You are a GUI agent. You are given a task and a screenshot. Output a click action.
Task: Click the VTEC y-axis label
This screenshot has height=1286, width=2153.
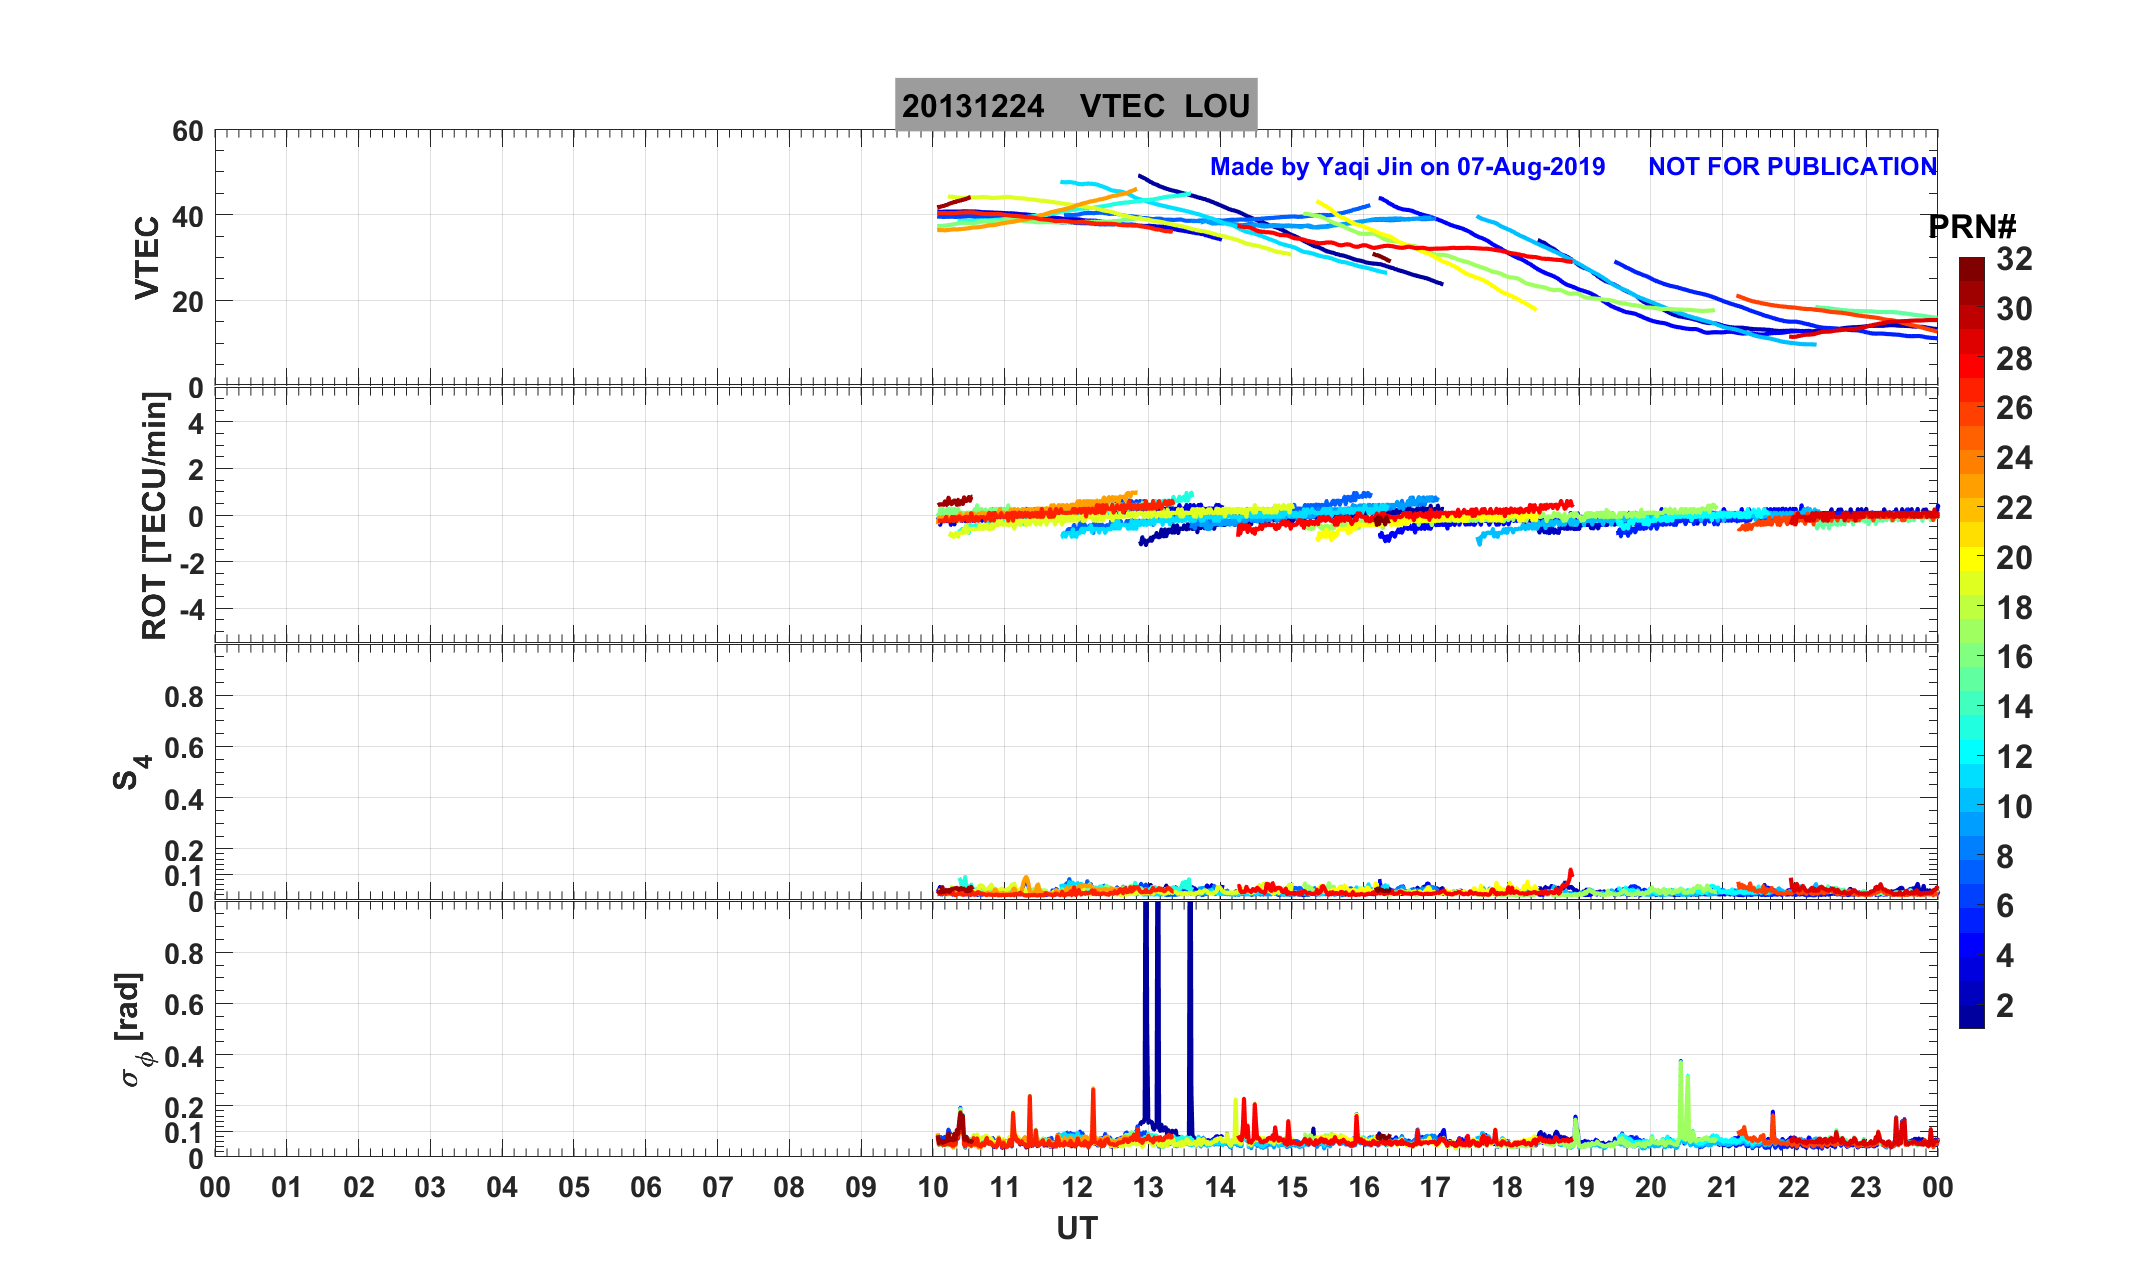tap(147, 258)
